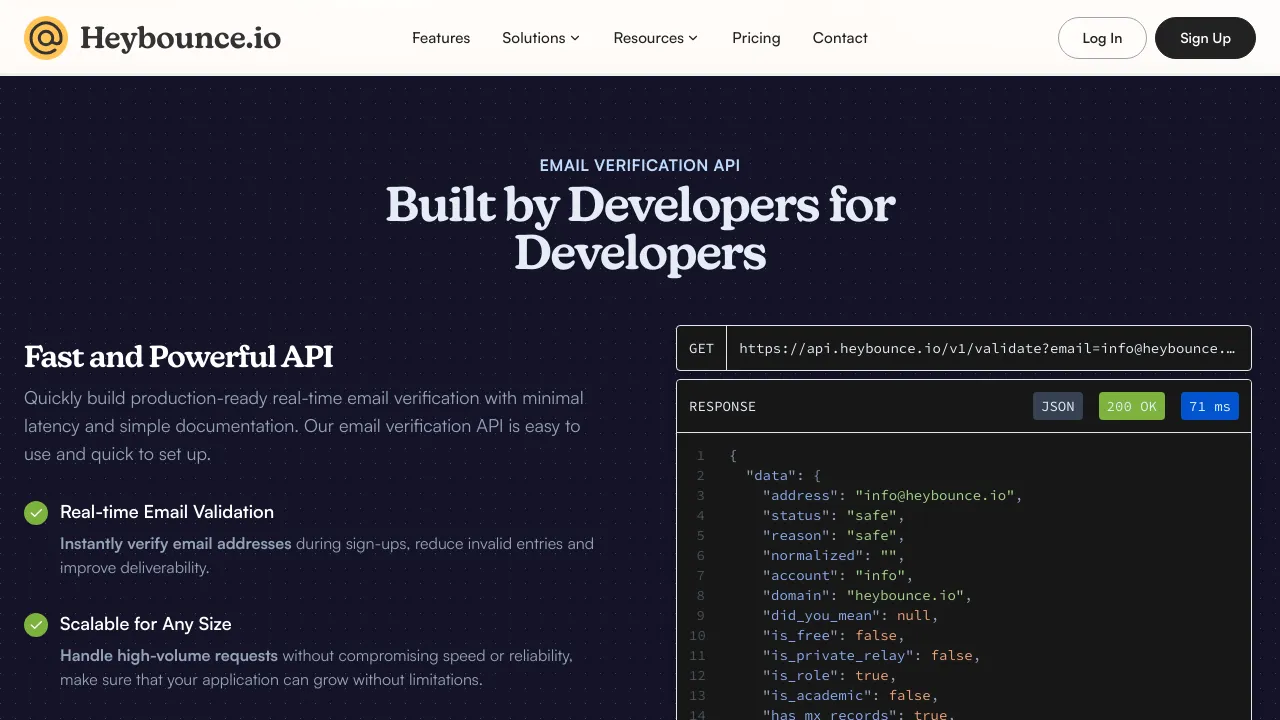
Task: Click the RESPONSE panel label
Action: pyautogui.click(x=722, y=406)
